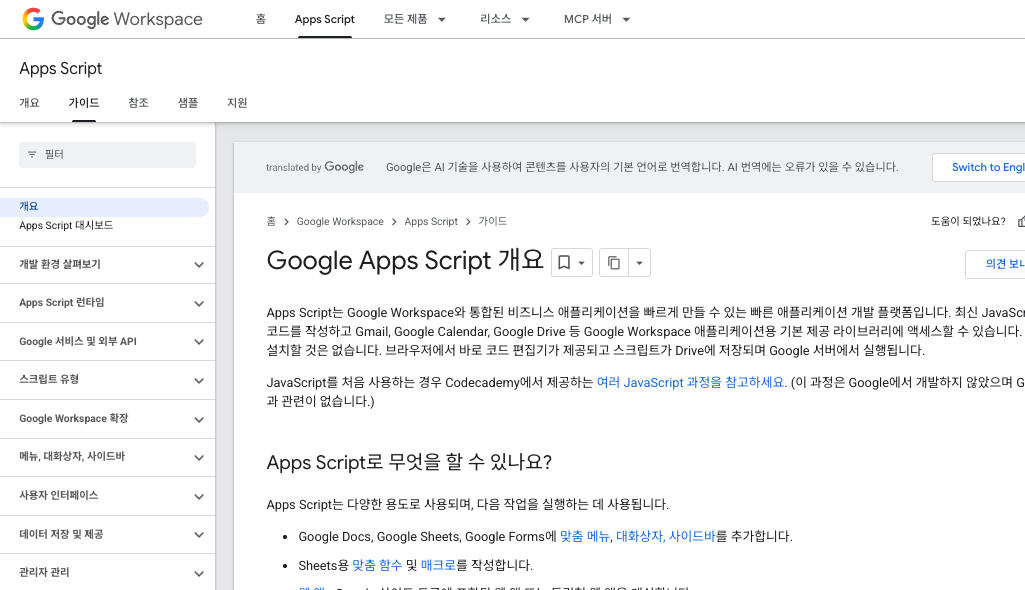Click the filter icon in sidebar search
Image resolution: width=1025 pixels, height=590 pixels.
coord(32,154)
